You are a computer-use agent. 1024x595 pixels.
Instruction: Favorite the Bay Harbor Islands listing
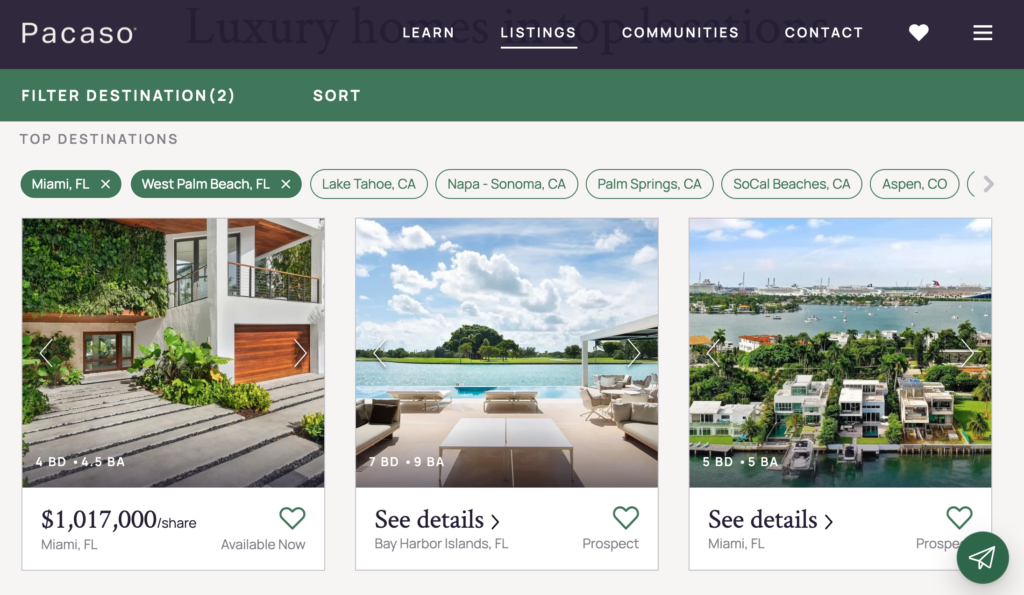pos(626,518)
